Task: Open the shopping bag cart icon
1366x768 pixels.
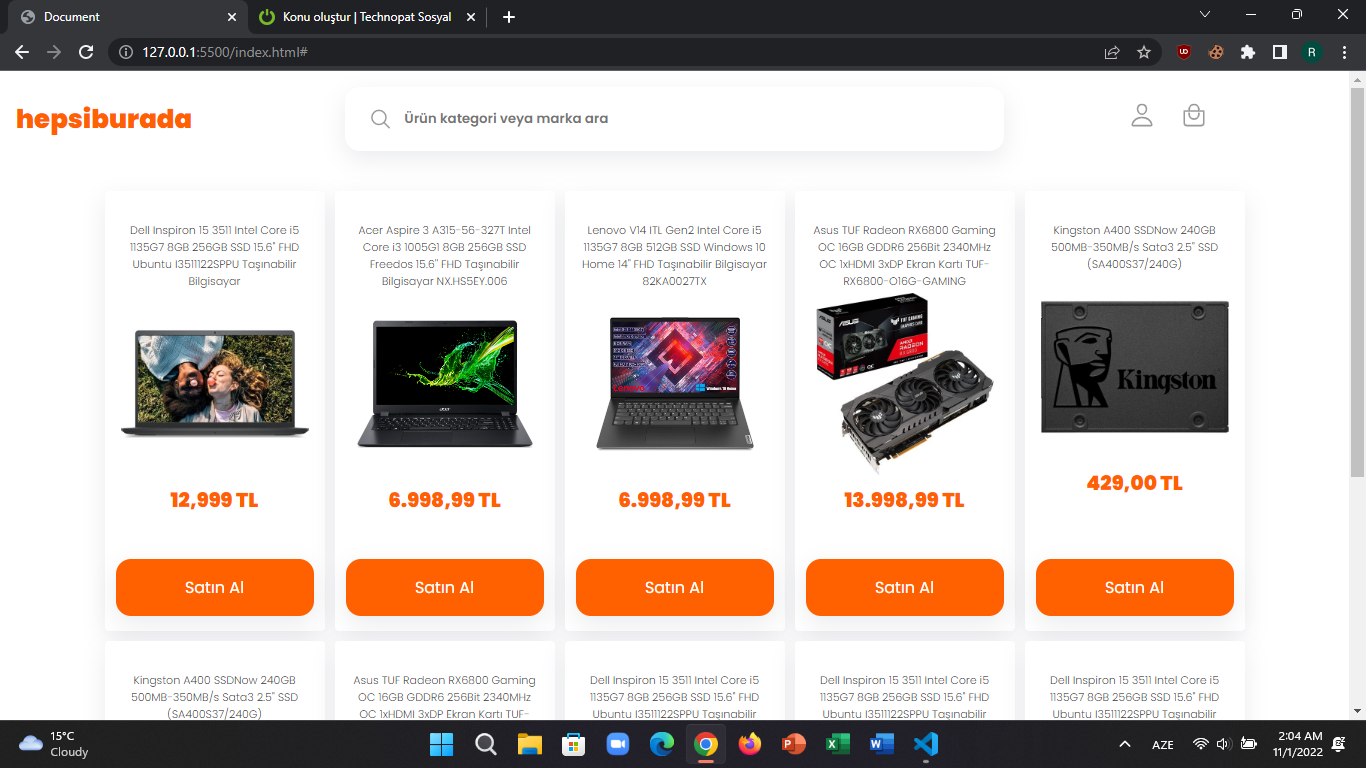Action: tap(1193, 116)
